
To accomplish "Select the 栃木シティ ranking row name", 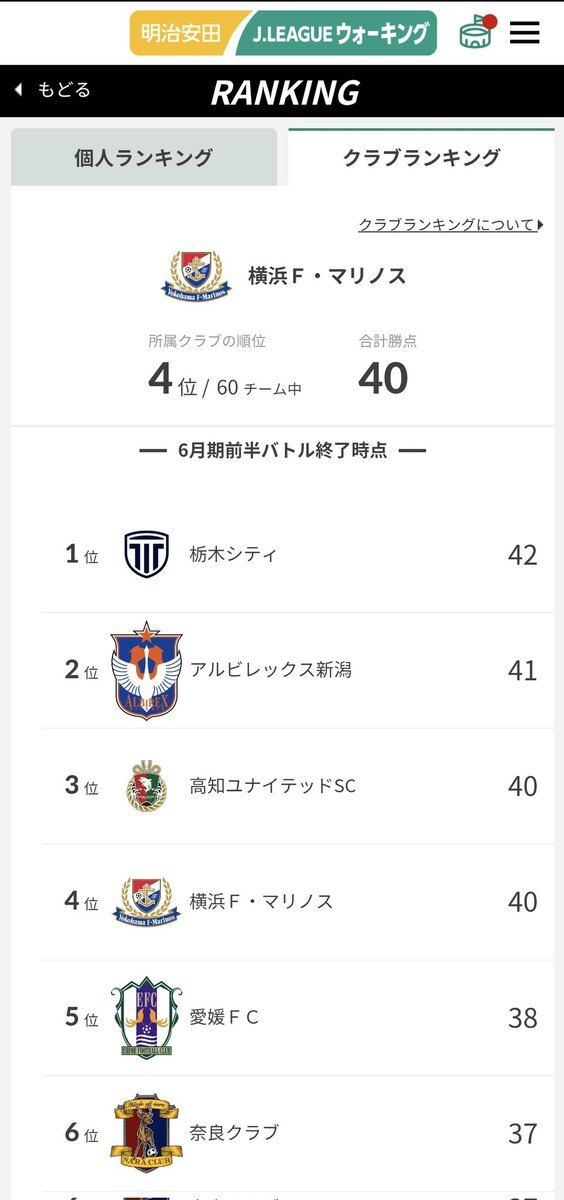I will pyautogui.click(x=233, y=554).
